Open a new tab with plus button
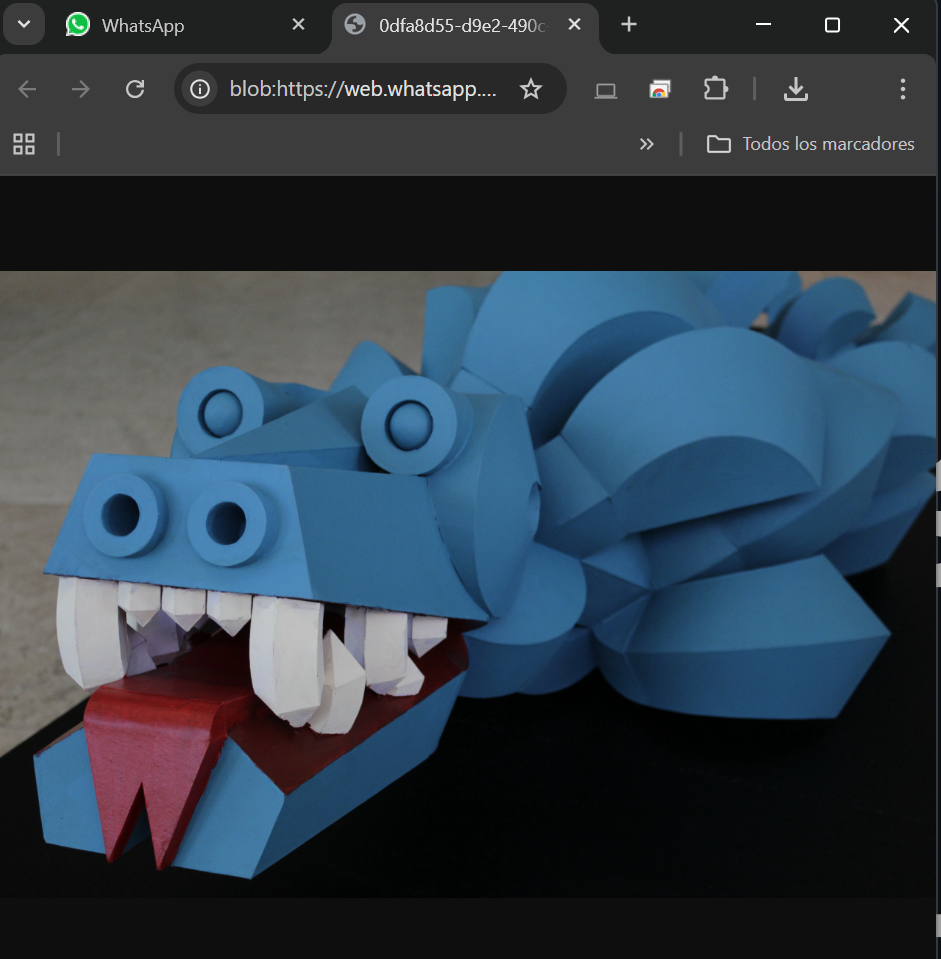Screen dimensions: 941x959 [629, 25]
